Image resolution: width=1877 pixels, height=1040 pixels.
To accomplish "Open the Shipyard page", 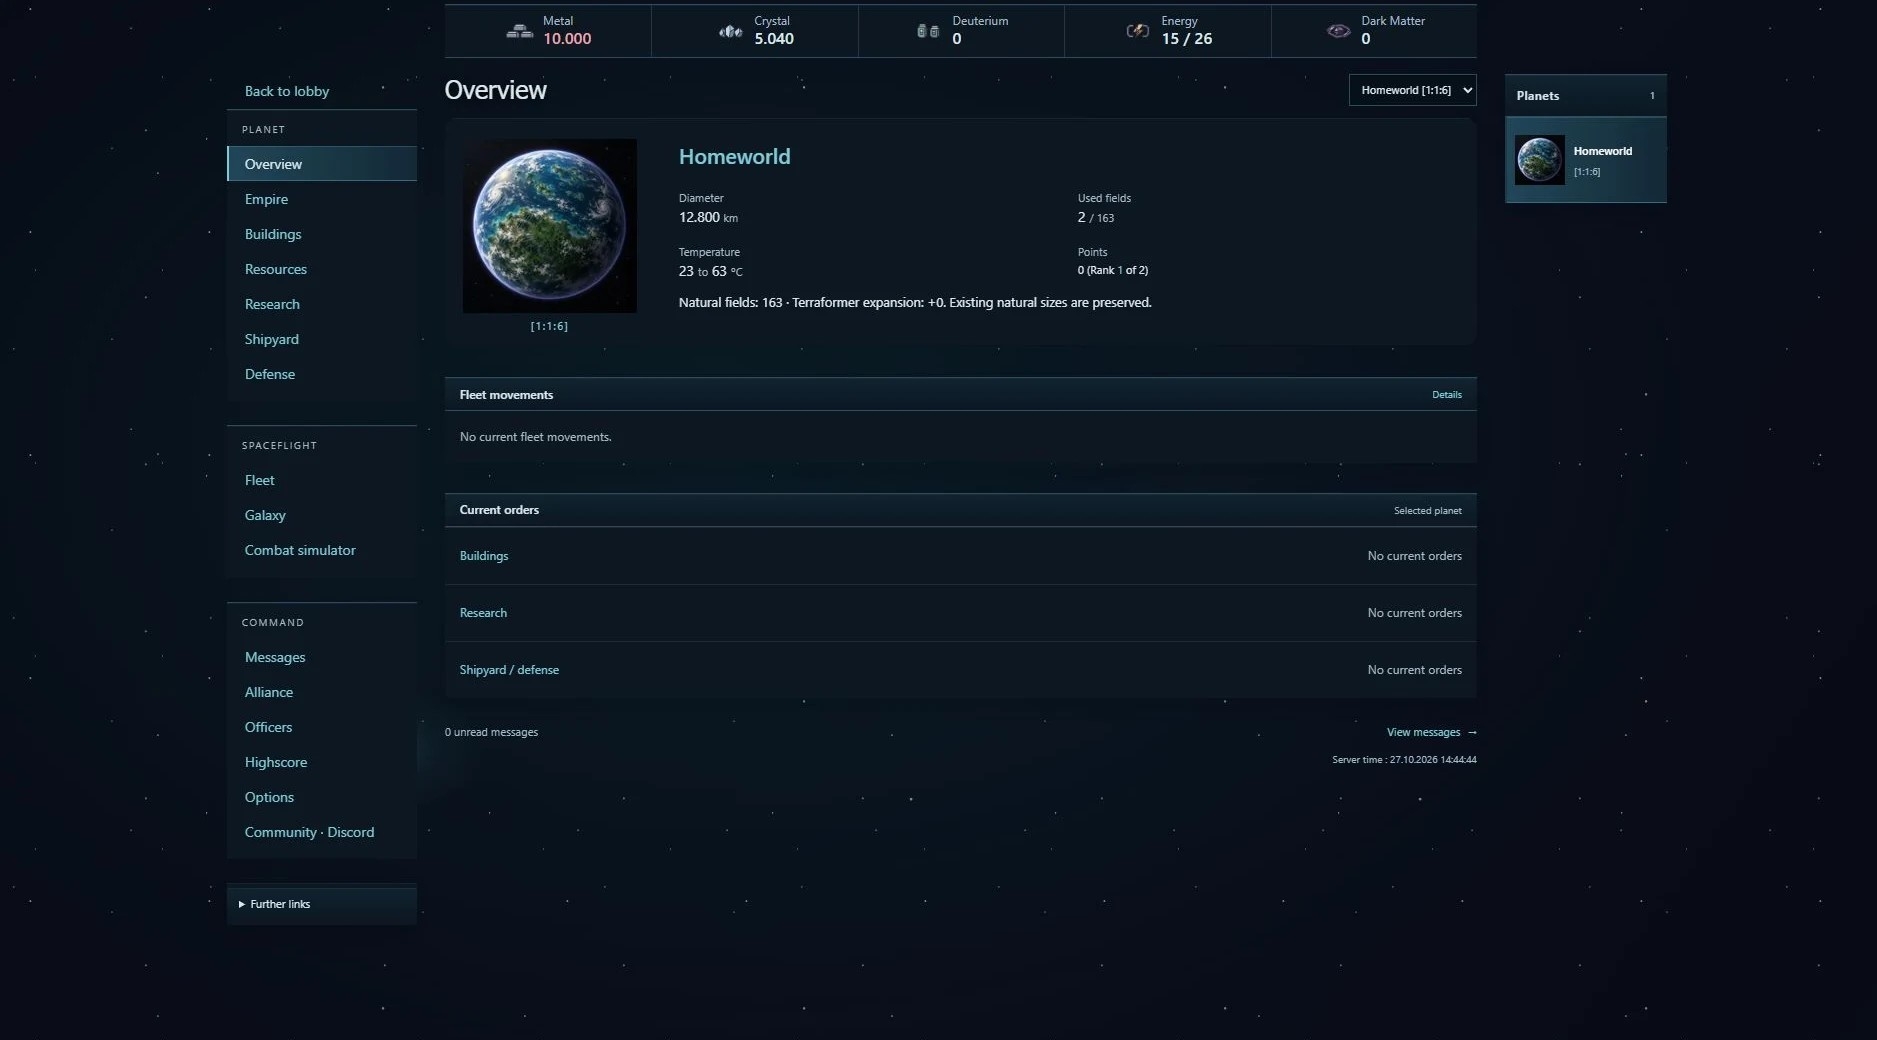I will (322, 339).
